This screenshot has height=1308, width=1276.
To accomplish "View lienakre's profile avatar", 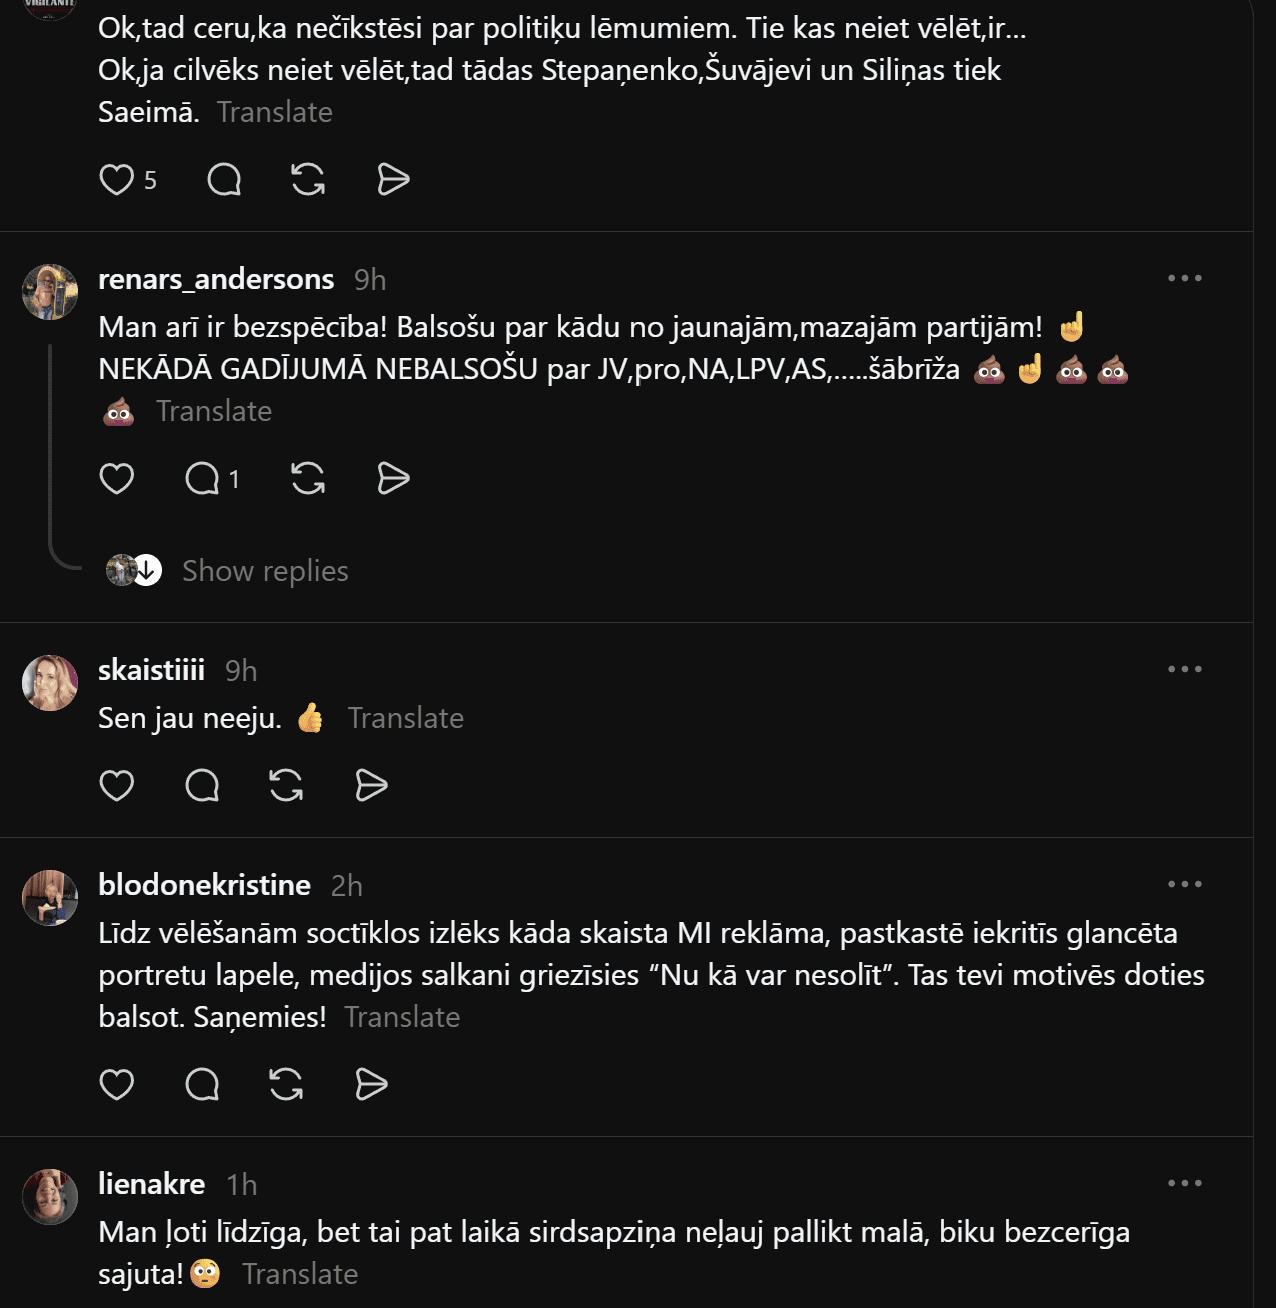I will 50,1197.
